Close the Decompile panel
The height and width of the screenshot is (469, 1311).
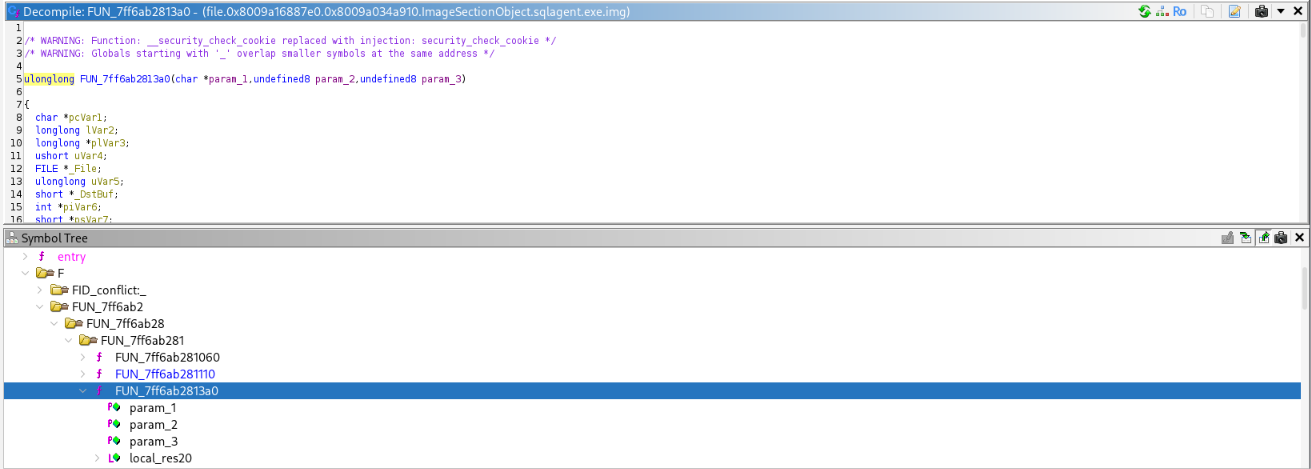click(x=1299, y=11)
